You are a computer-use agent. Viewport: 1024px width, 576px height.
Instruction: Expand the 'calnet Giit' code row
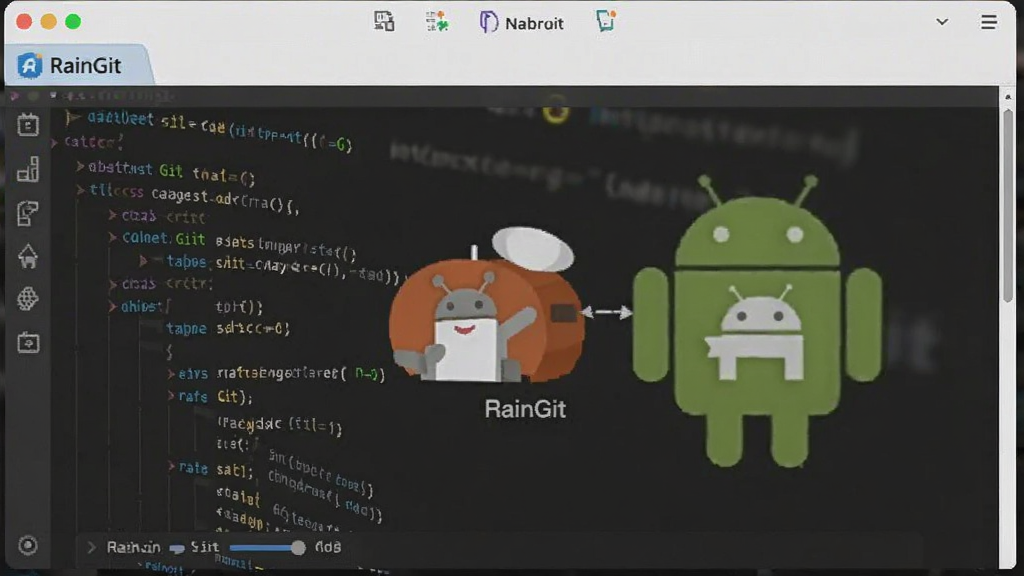click(112, 238)
